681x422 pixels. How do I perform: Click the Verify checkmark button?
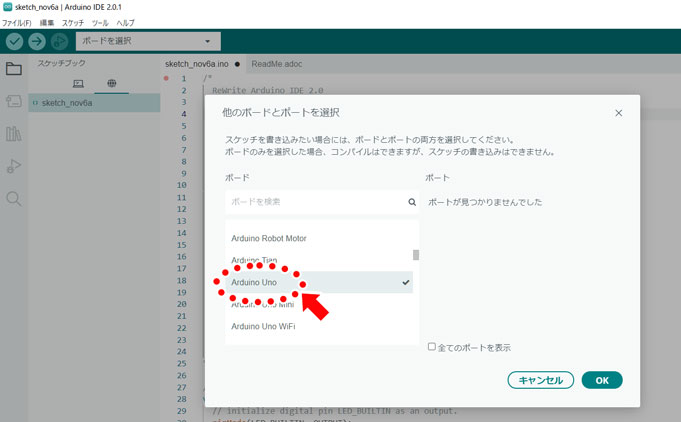click(x=14, y=42)
